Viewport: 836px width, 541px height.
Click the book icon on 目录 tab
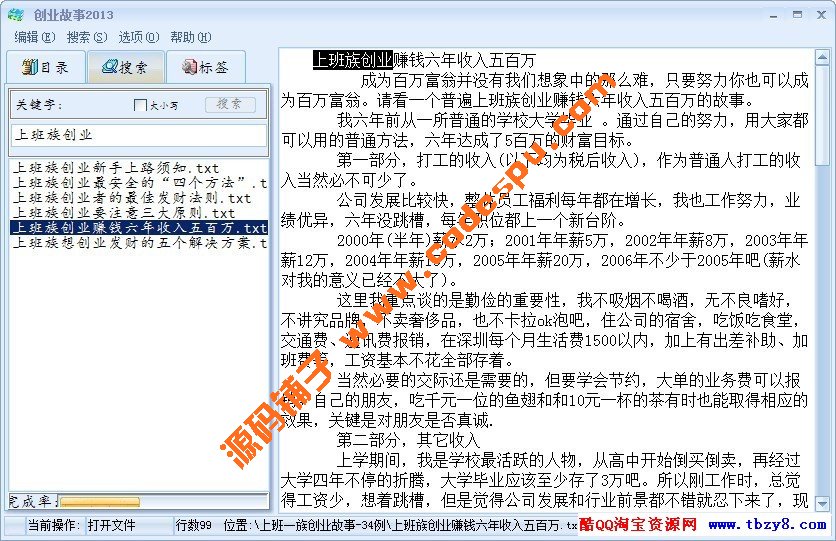(x=30, y=67)
